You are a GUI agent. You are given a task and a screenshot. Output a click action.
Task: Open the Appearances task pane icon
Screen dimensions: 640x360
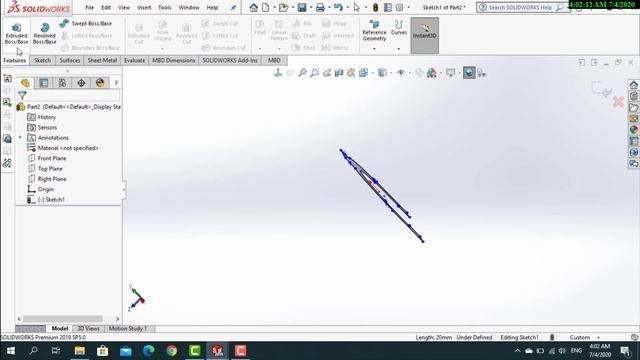(x=633, y=129)
